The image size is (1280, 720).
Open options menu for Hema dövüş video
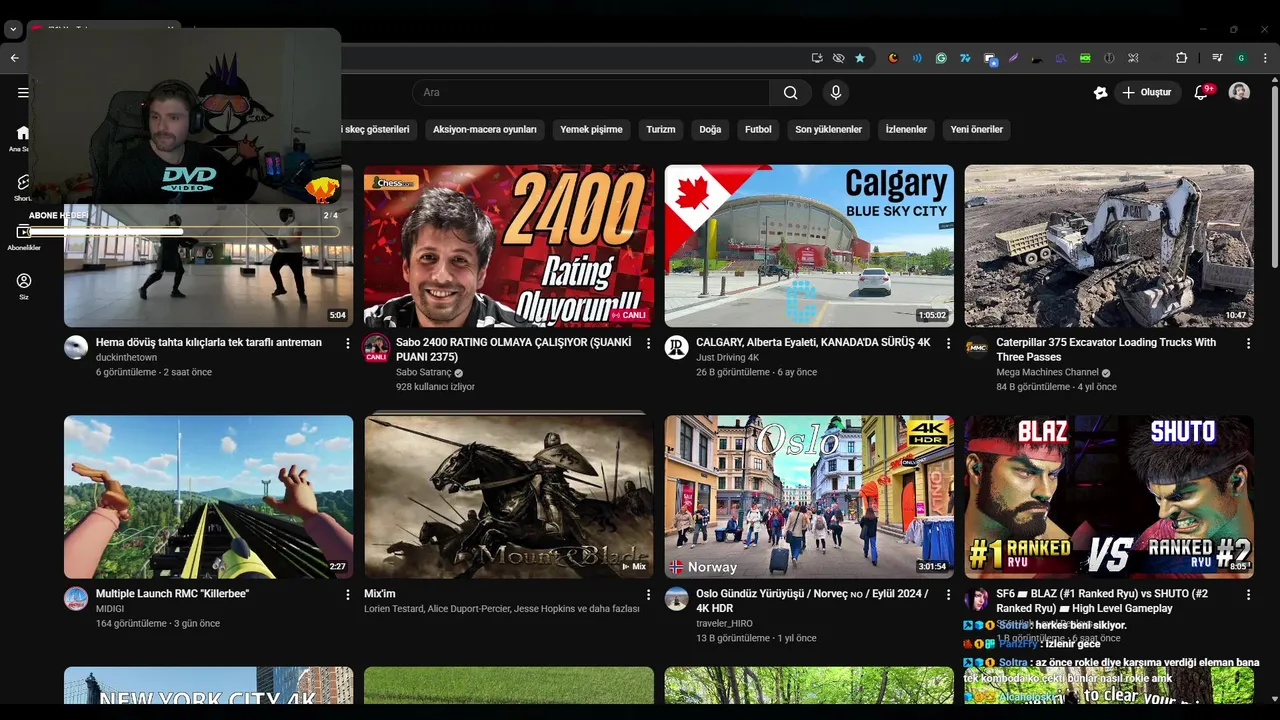[348, 343]
